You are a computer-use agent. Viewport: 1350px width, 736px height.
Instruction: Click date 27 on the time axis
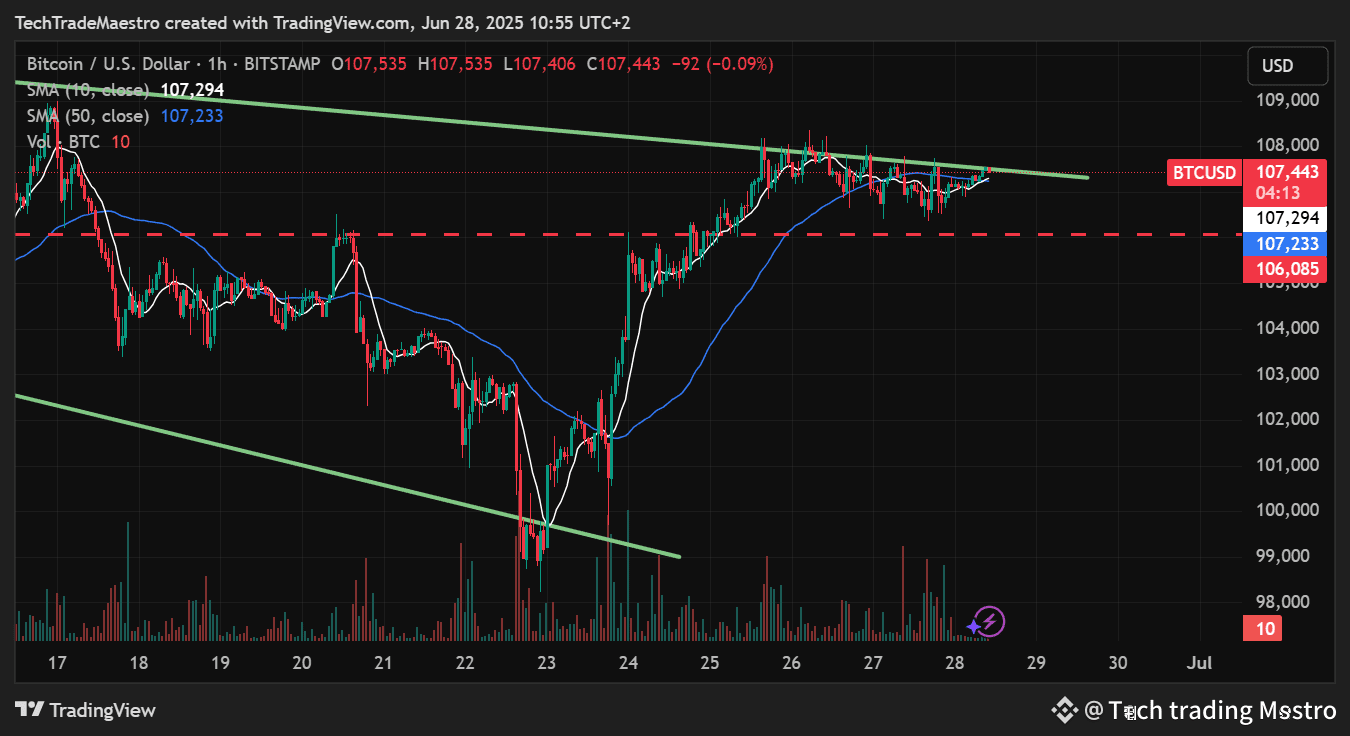tap(873, 662)
